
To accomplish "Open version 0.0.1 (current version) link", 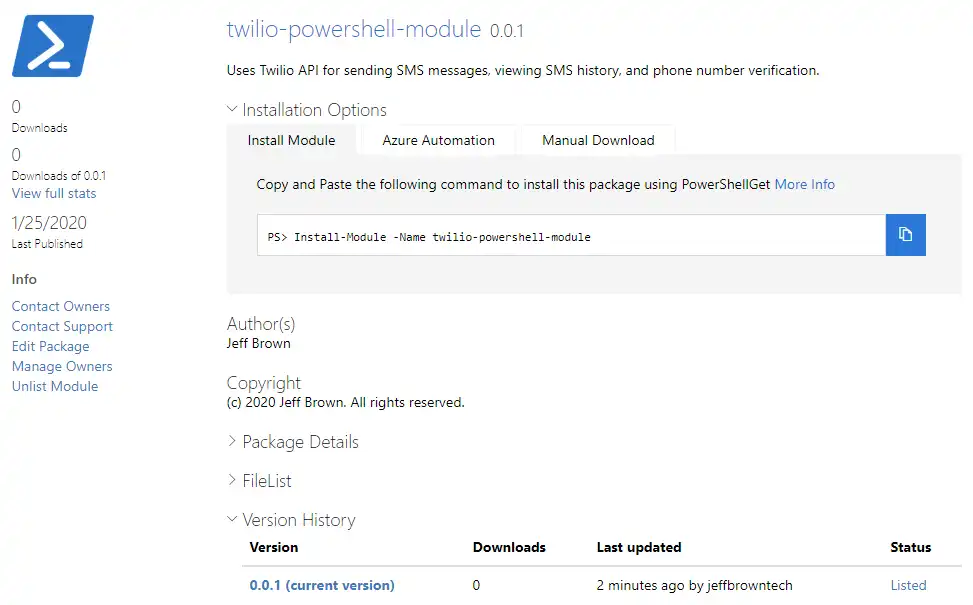I will [x=322, y=585].
